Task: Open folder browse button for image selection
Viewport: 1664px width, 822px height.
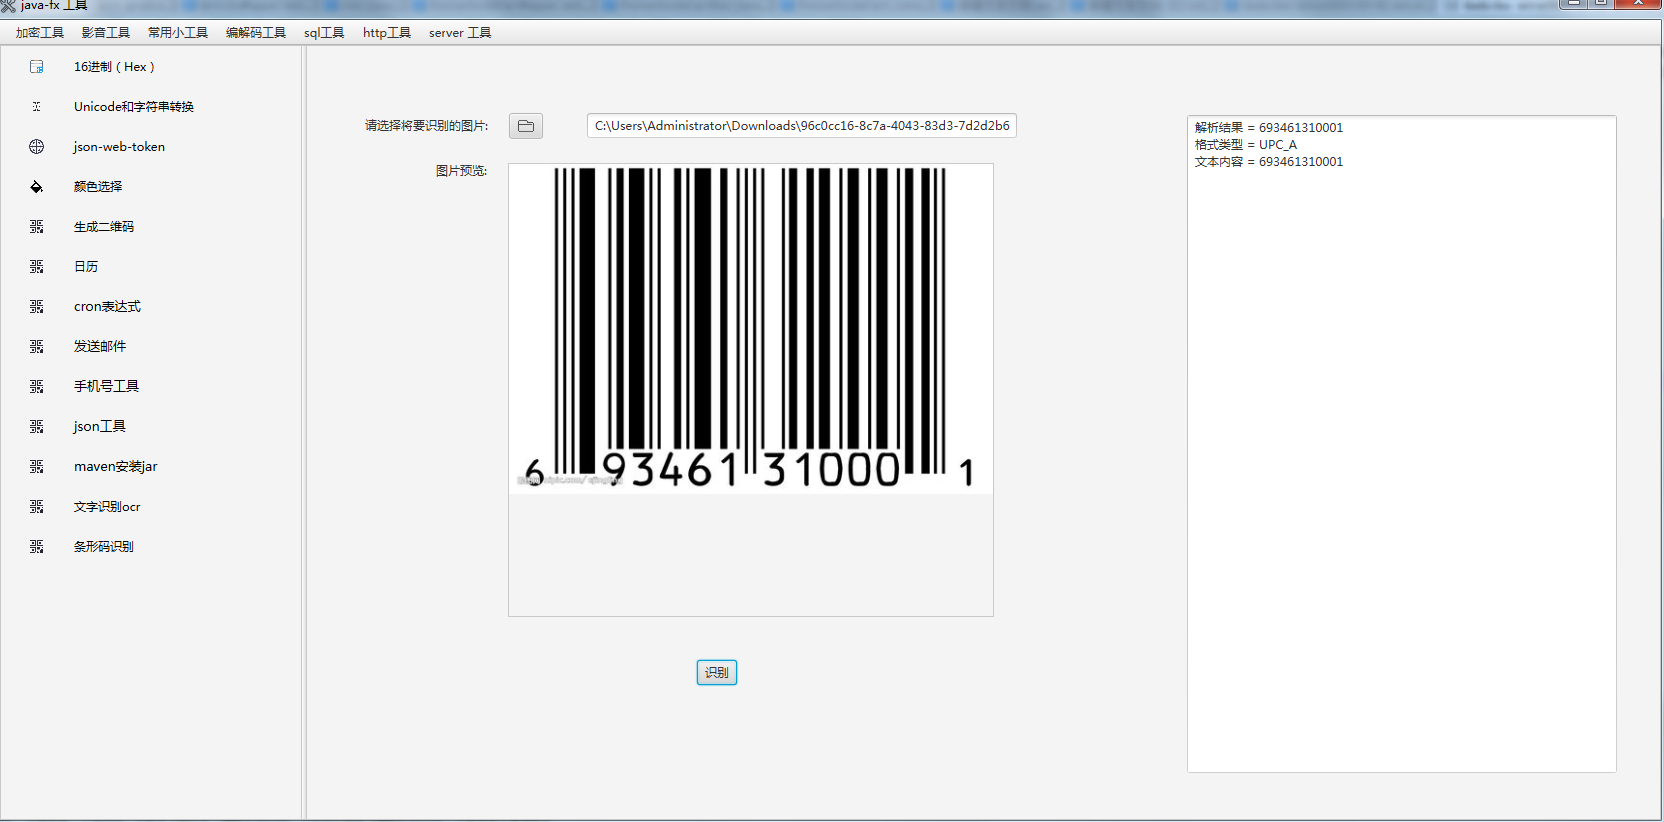Action: 525,126
